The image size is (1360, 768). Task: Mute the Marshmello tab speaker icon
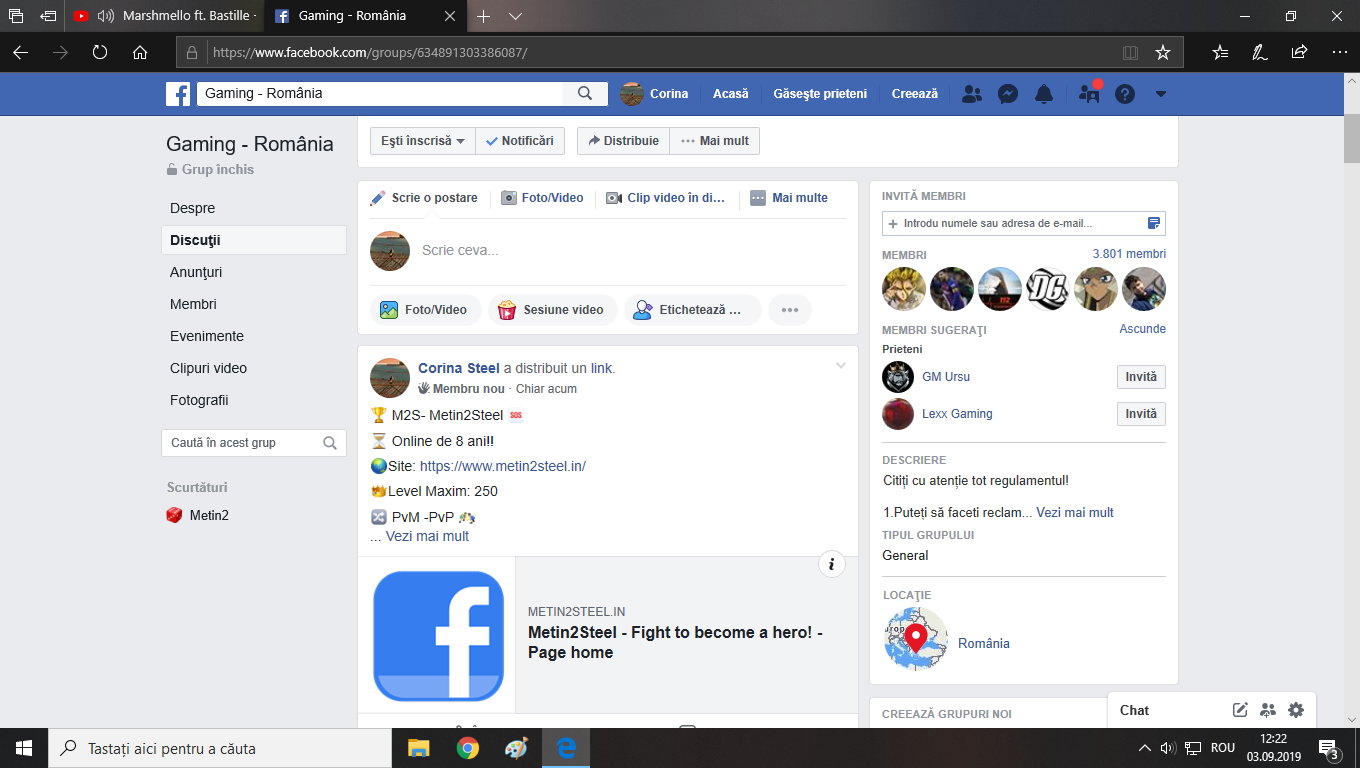point(105,16)
